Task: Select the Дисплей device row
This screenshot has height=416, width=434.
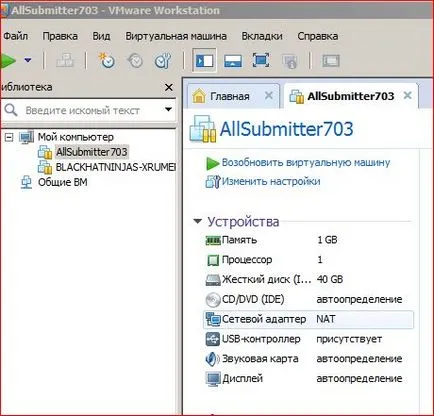Action: pos(308,378)
